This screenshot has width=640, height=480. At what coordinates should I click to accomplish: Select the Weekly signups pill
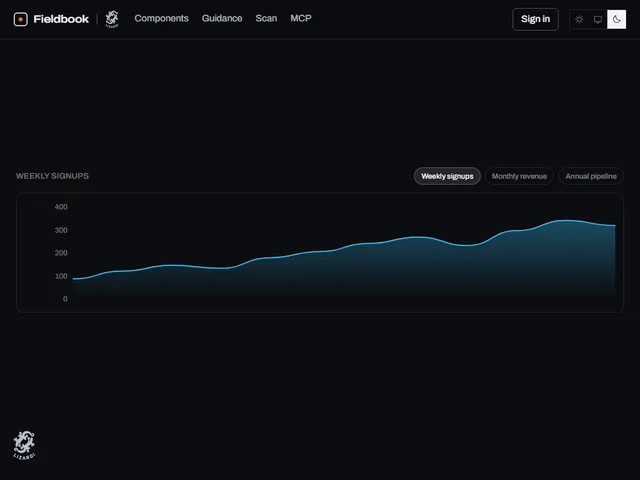tap(447, 176)
